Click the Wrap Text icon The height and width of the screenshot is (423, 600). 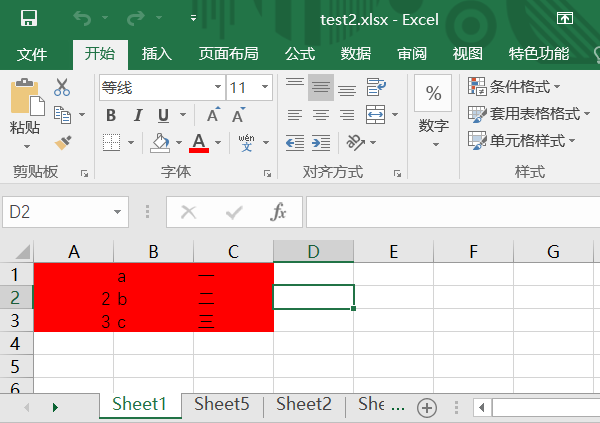tap(376, 88)
